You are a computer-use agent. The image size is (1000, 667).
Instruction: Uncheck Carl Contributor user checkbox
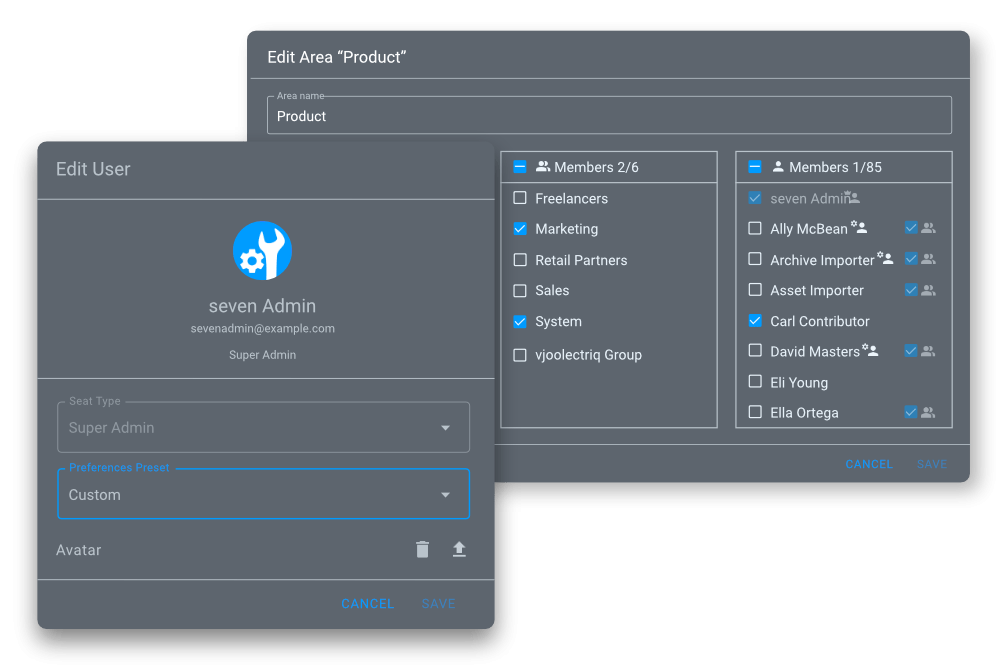(x=755, y=321)
